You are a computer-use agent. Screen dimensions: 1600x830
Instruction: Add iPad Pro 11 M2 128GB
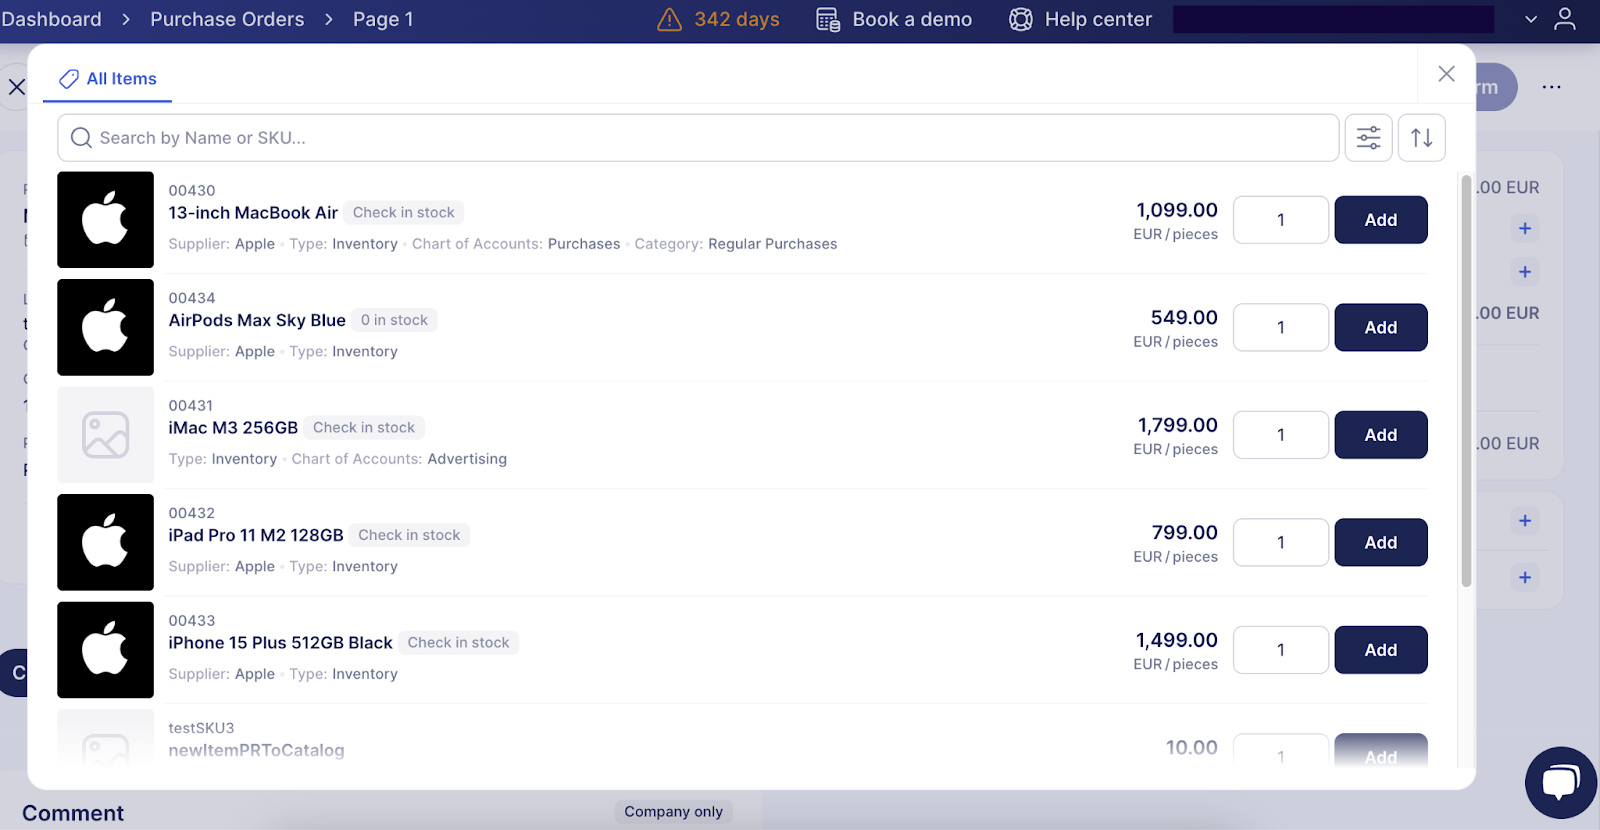tap(1380, 542)
